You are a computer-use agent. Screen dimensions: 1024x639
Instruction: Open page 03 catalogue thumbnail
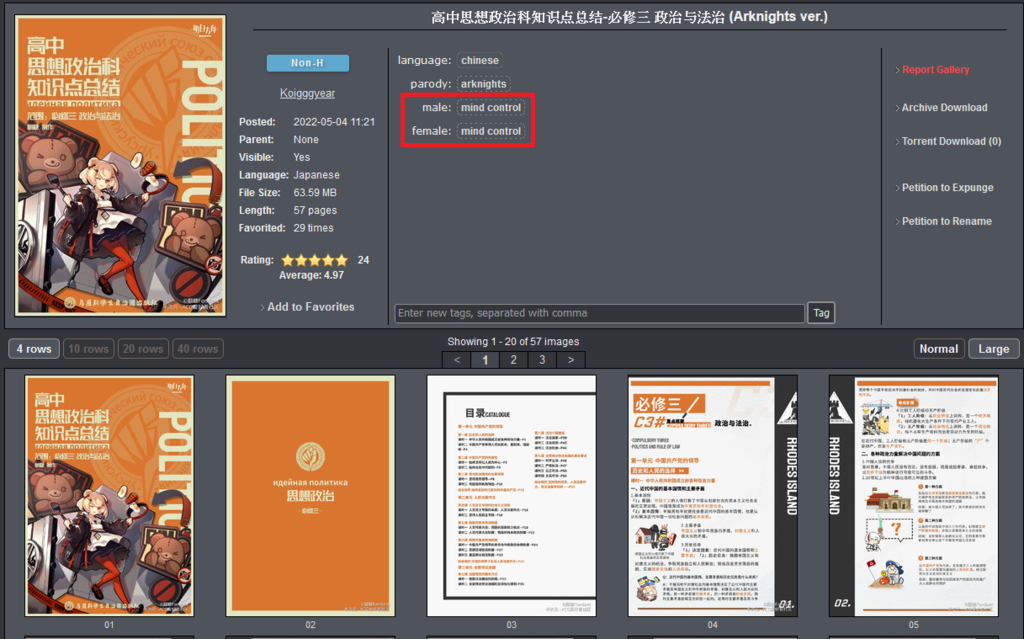click(511, 495)
